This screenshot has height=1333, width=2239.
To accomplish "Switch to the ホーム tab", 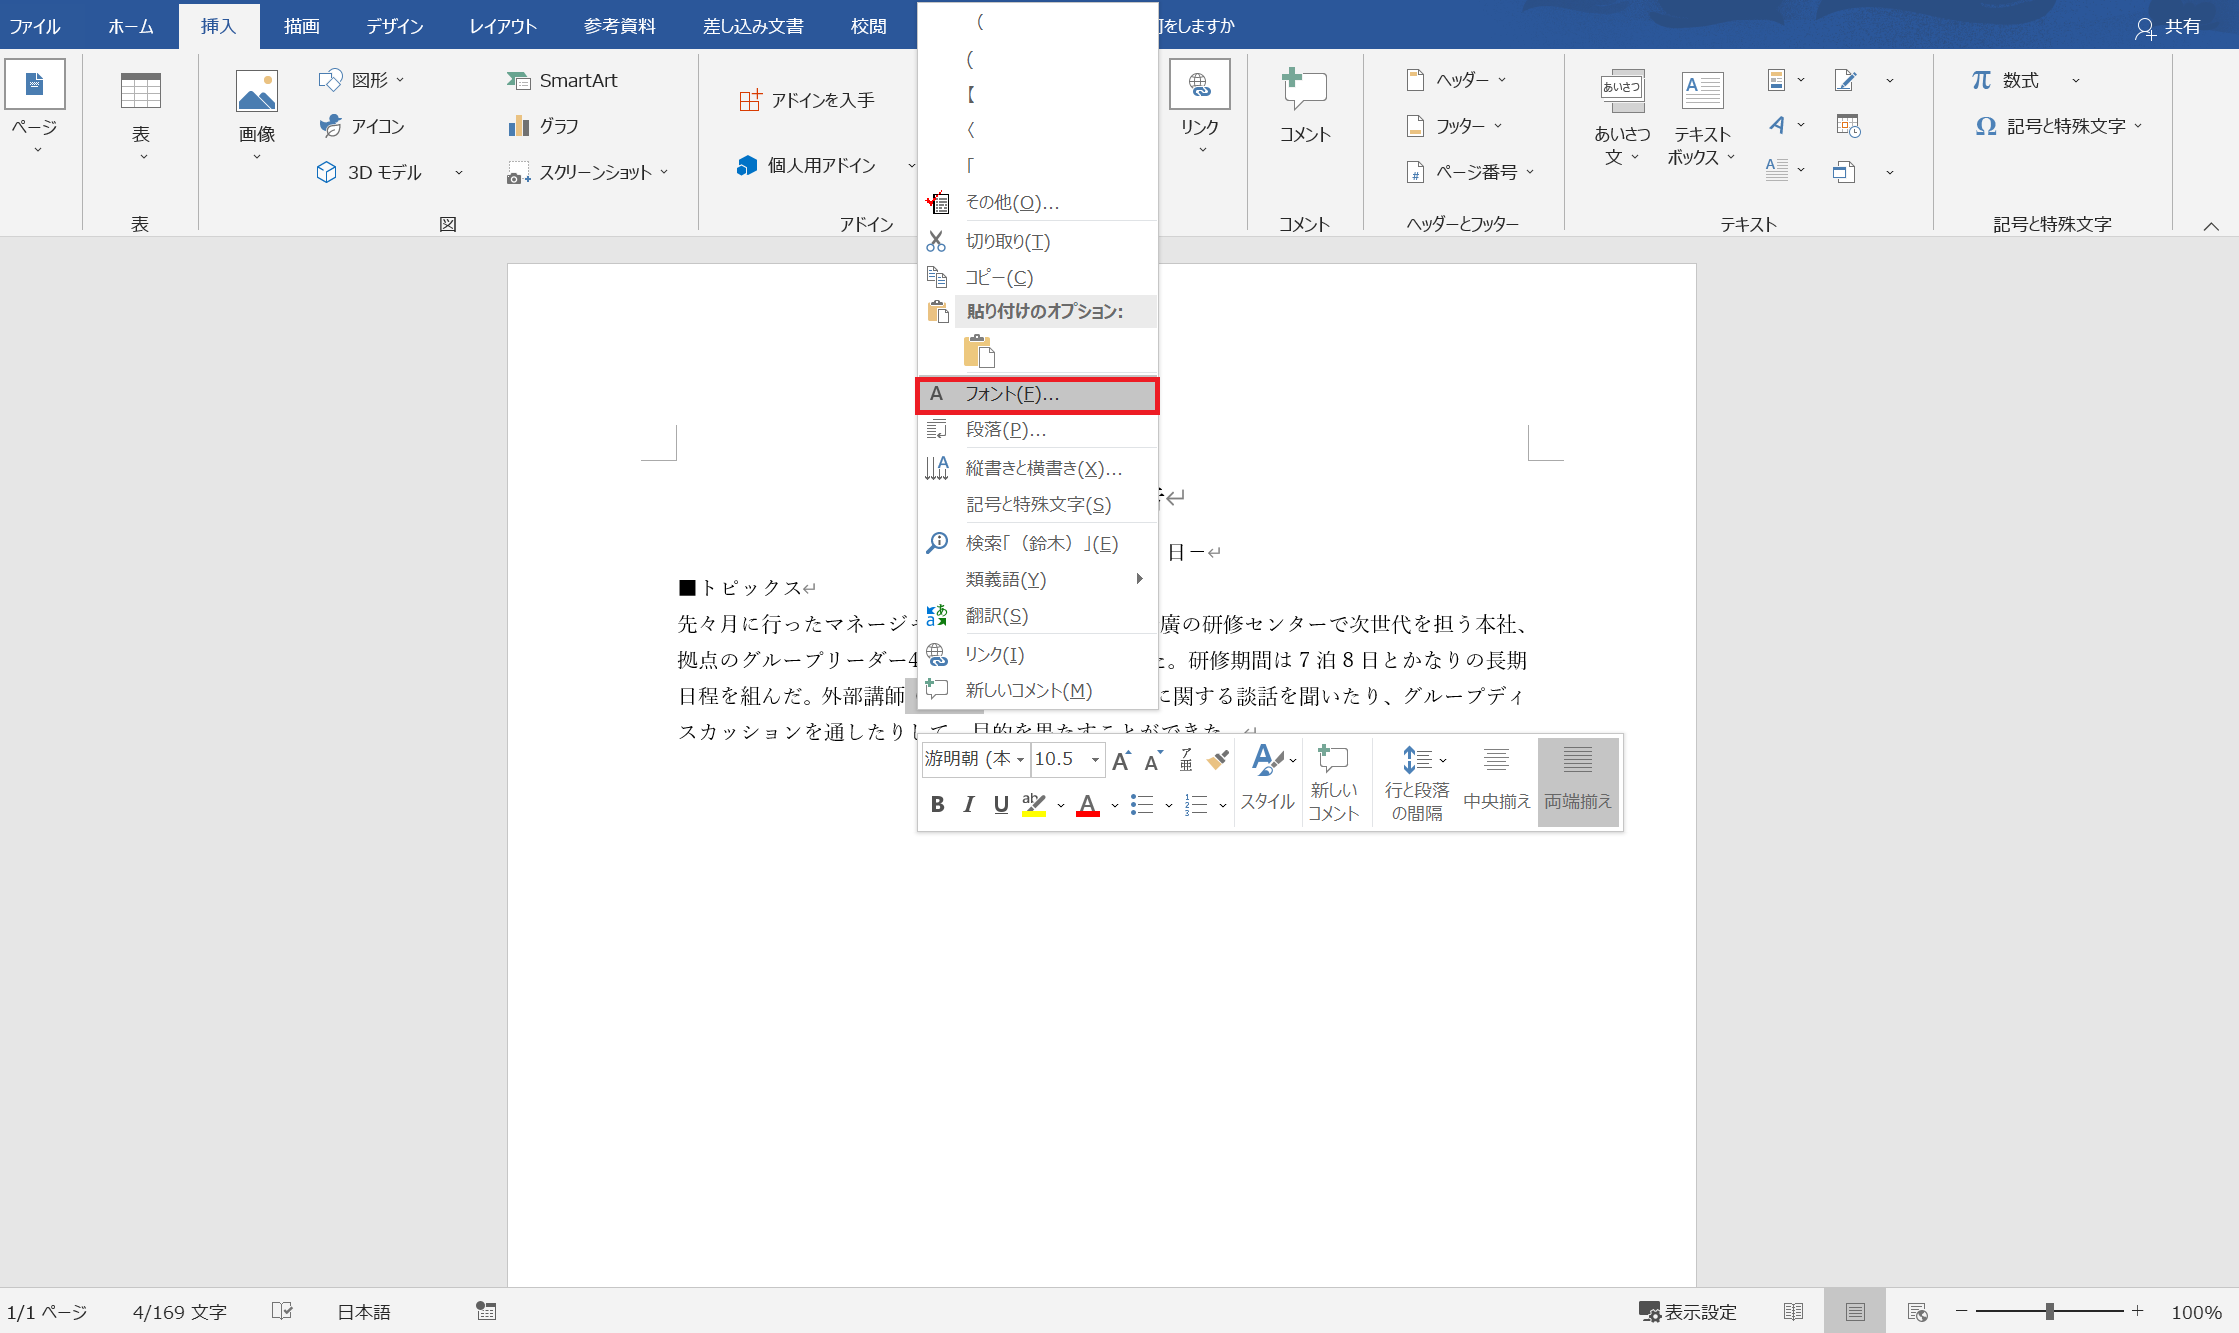I will point(131,26).
